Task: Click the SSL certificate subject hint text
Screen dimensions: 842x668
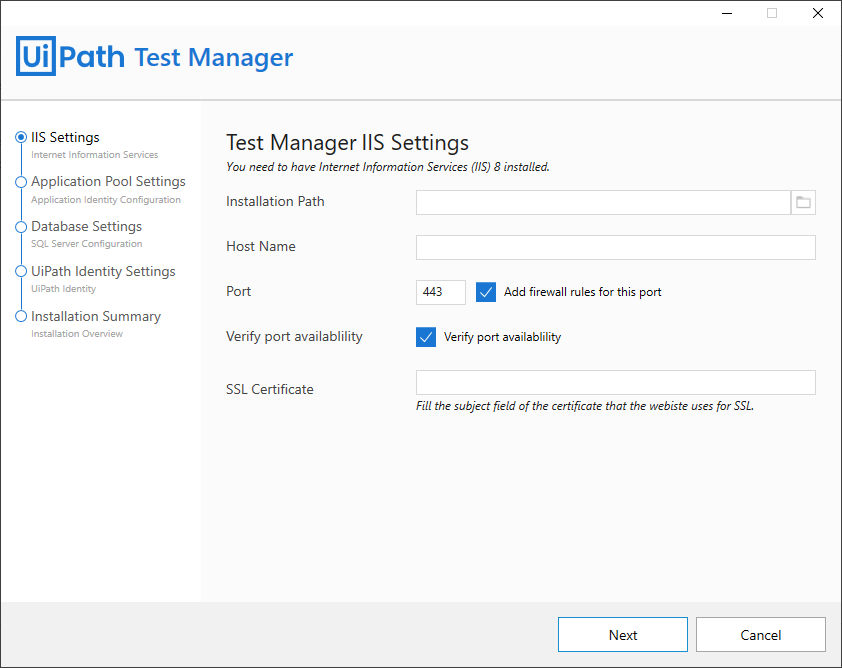Action: (585, 406)
